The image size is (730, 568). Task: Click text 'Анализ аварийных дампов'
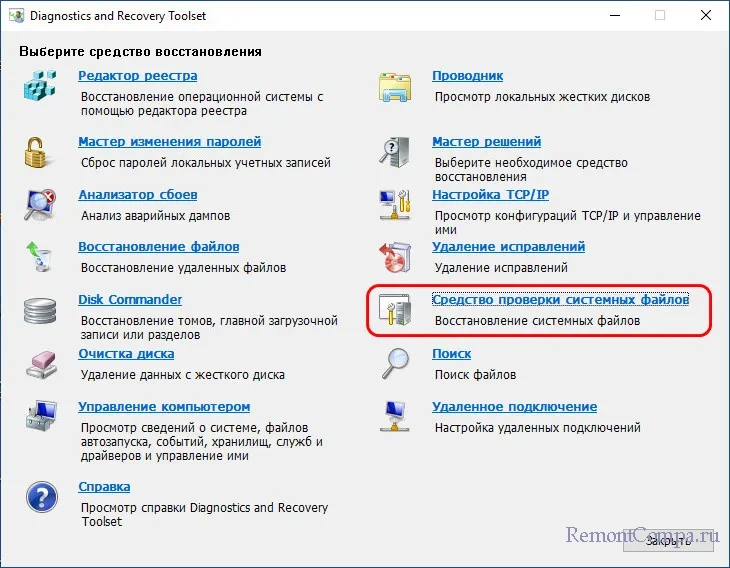[x=155, y=216]
